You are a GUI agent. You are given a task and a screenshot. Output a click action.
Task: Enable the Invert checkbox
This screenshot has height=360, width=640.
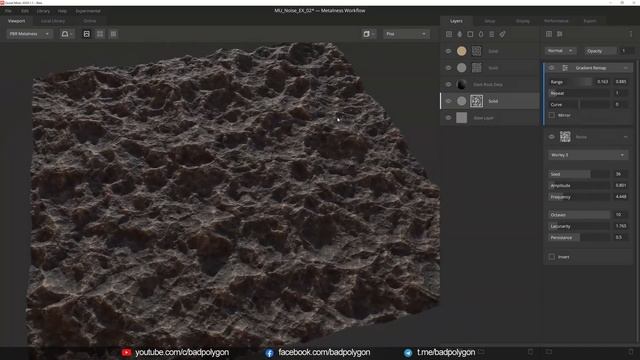coord(552,257)
